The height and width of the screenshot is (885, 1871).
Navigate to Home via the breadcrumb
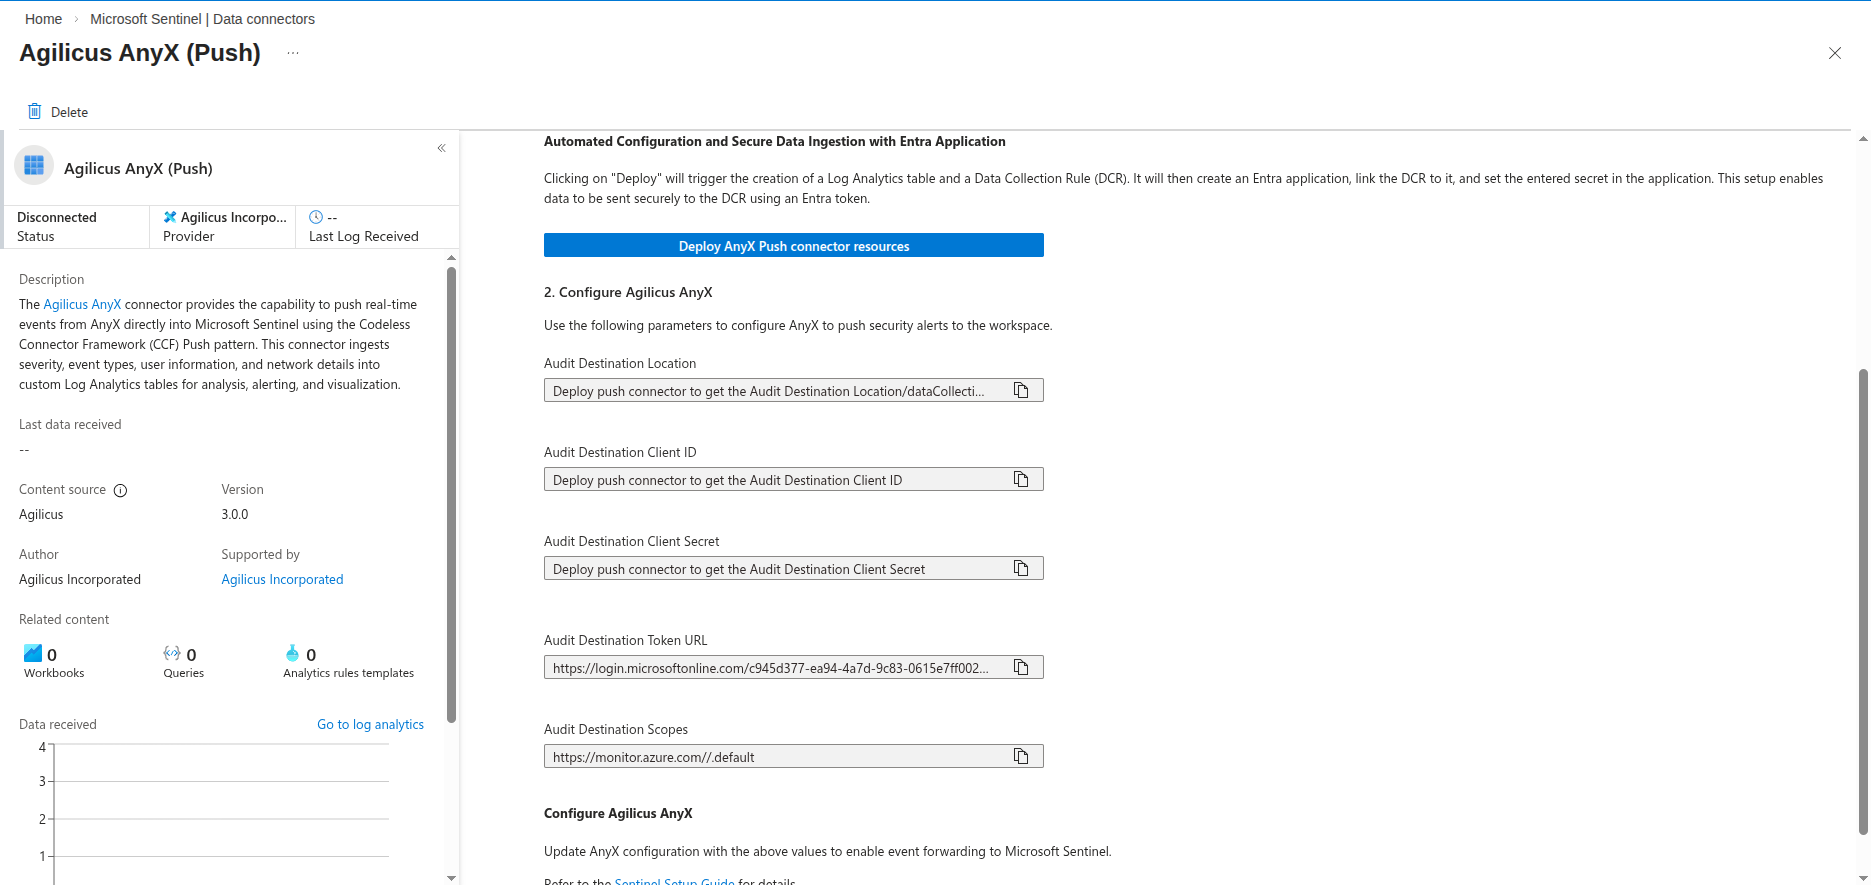[43, 18]
